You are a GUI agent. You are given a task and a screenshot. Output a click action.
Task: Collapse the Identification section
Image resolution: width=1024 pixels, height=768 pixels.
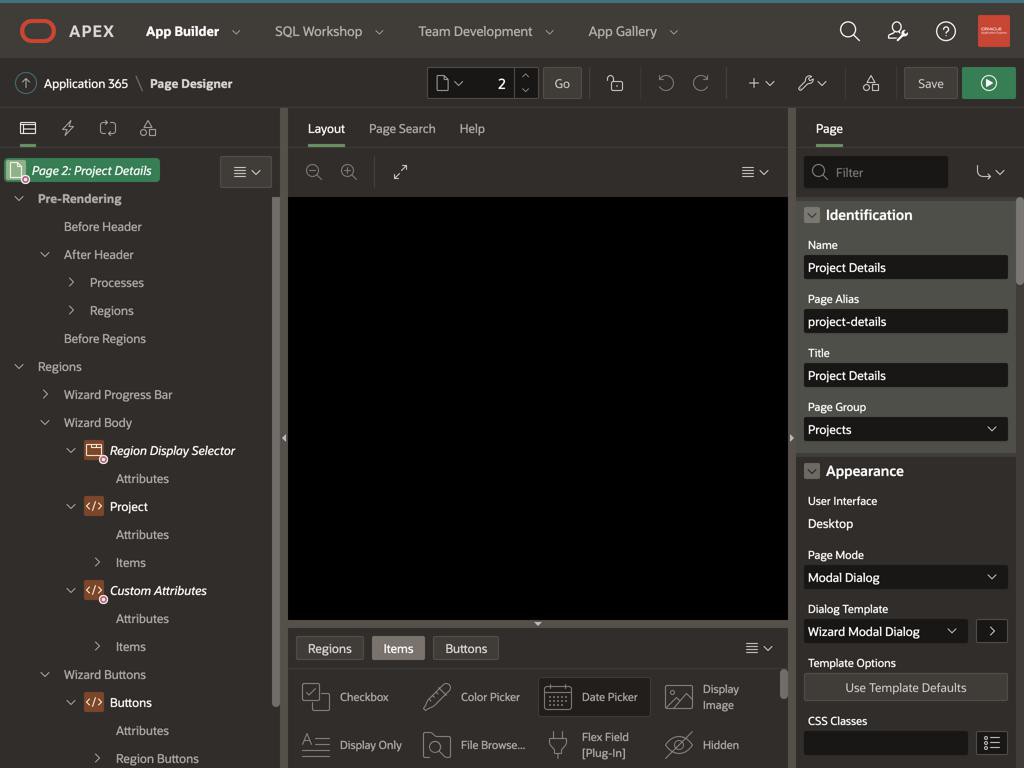[812, 215]
